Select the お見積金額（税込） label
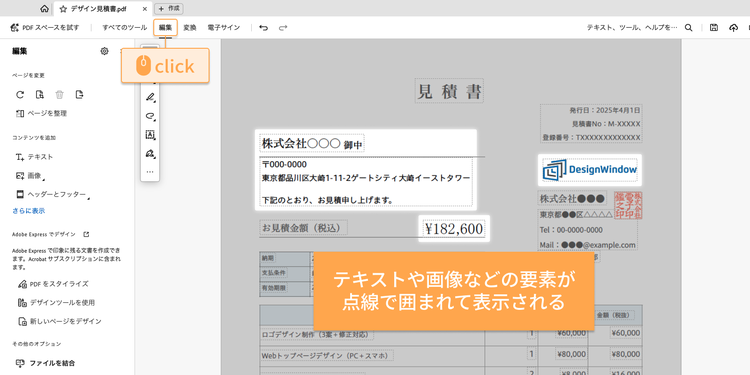The width and height of the screenshot is (750, 375). click(303, 228)
